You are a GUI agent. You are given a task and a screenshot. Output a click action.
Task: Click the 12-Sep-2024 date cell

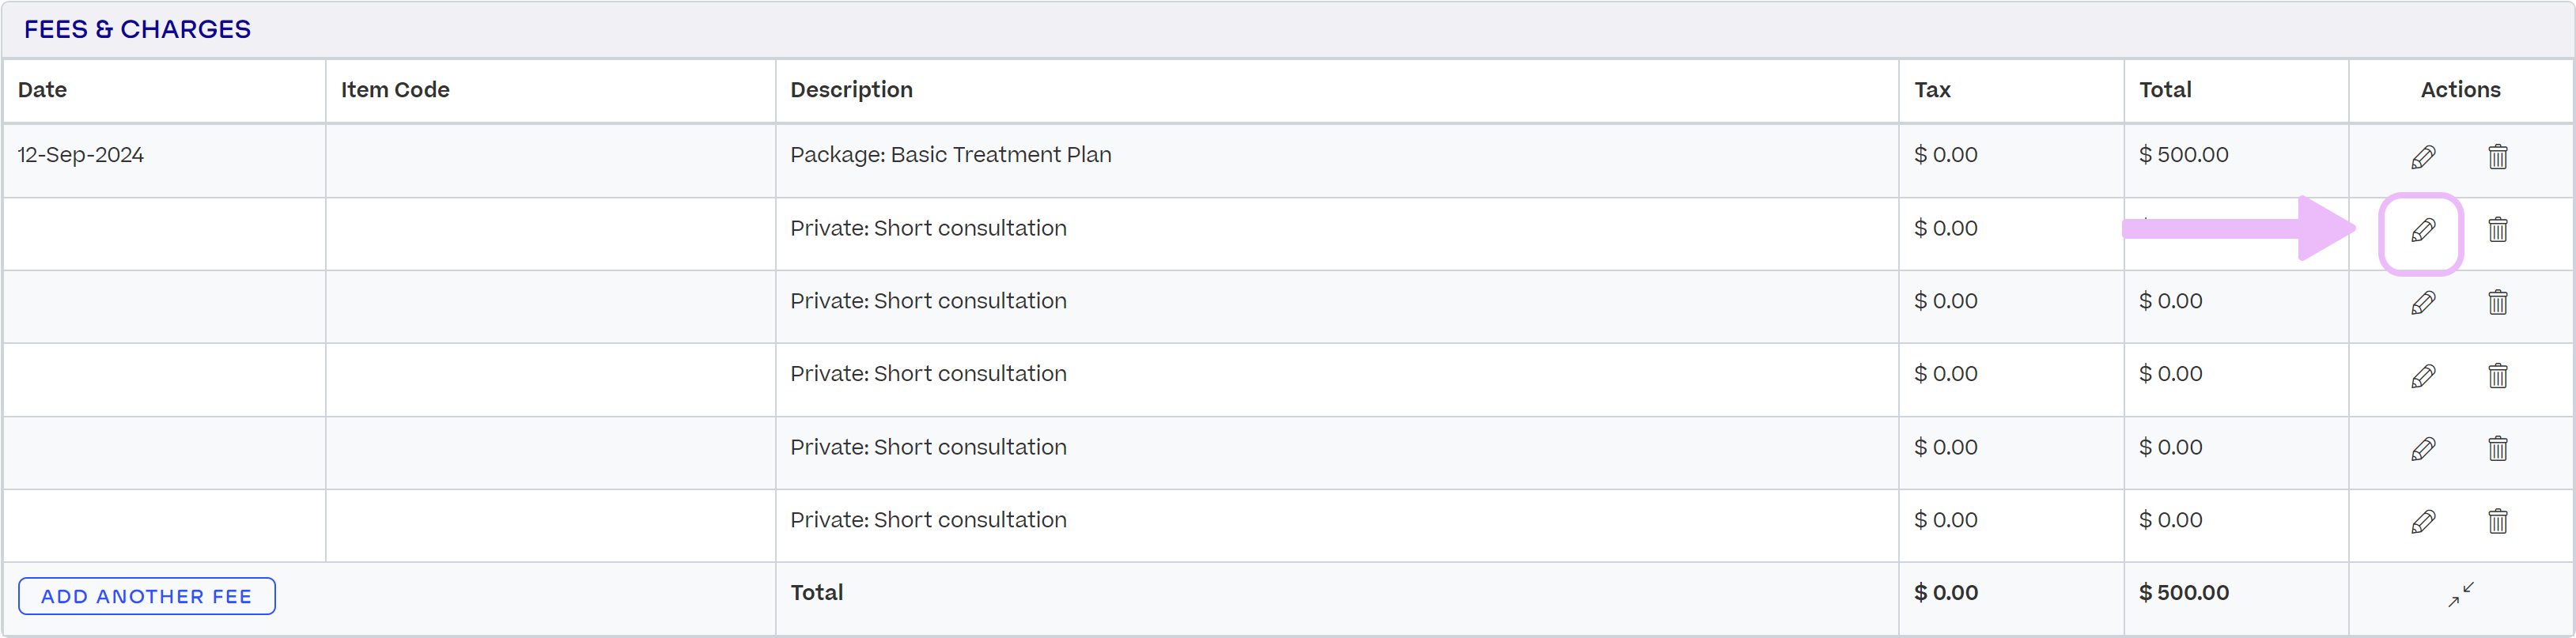[x=81, y=155]
